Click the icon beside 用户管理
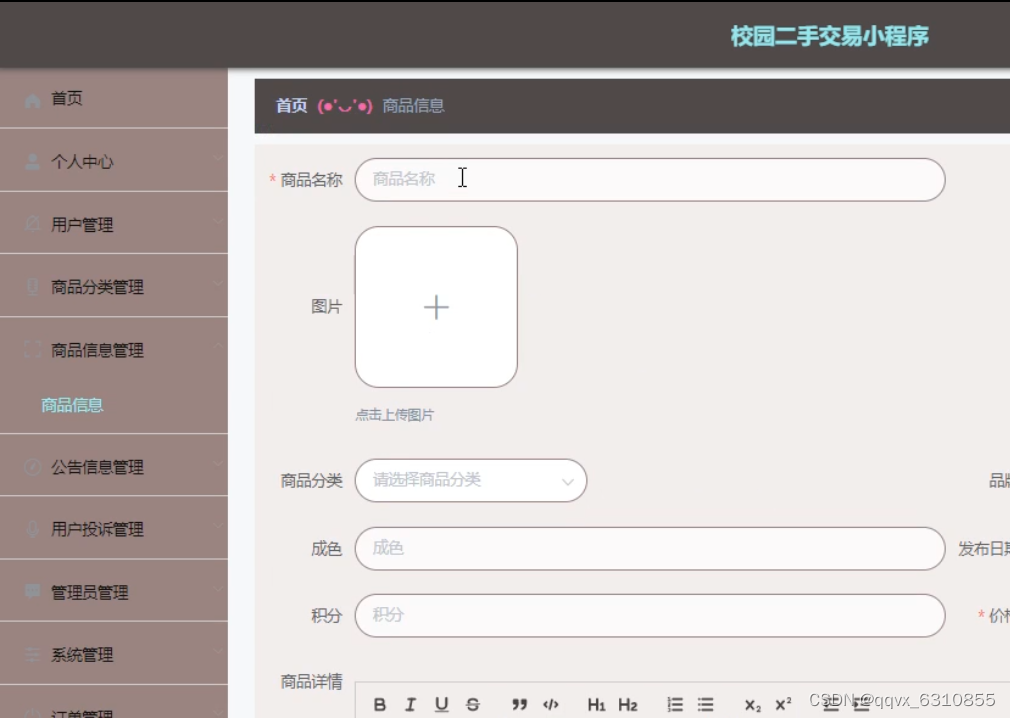This screenshot has height=718, width=1010. tap(32, 224)
